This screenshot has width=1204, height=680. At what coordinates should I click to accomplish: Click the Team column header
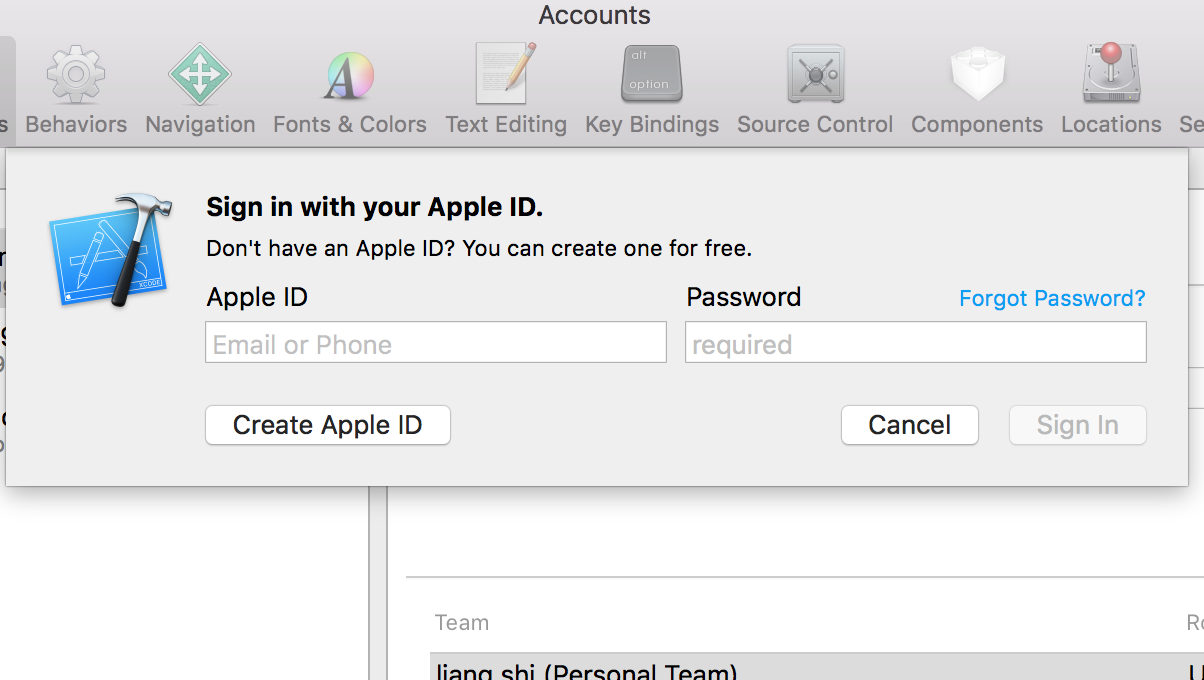[x=462, y=623]
